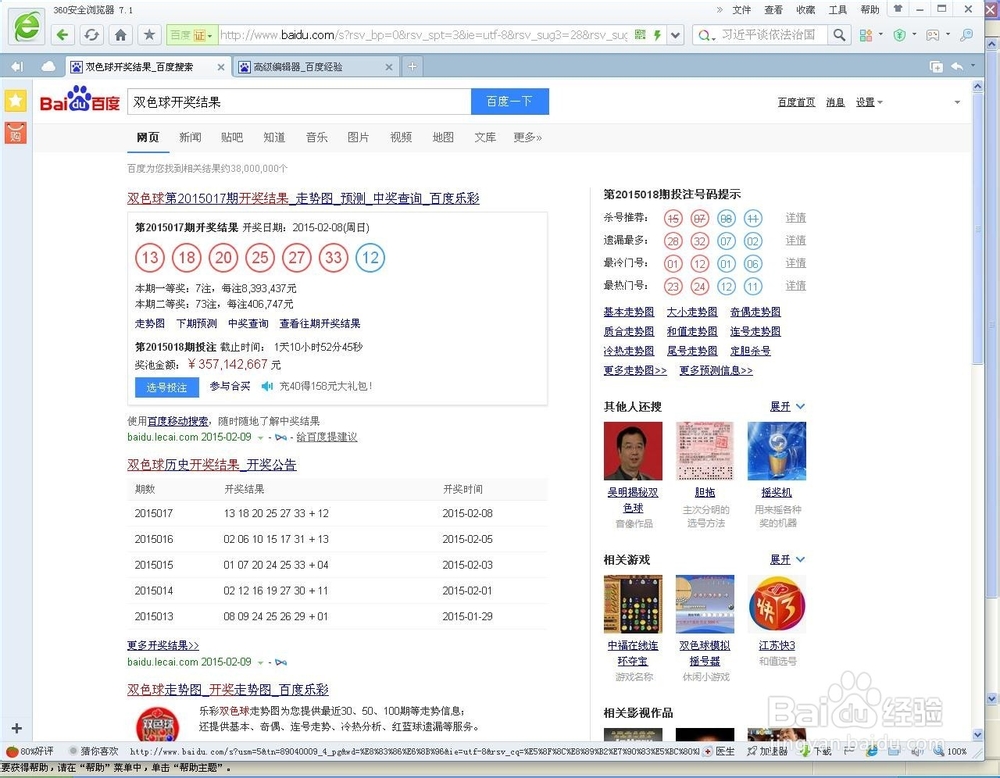Open the 360 browser home page icon
The image size is (1000, 778).
120,33
